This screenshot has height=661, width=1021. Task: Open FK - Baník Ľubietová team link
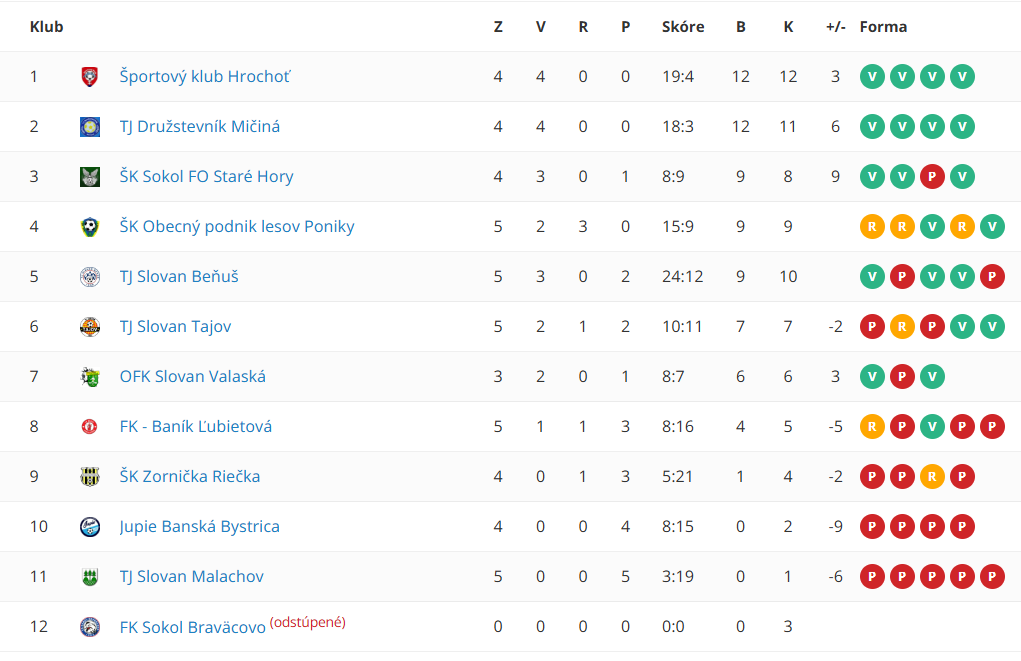click(x=196, y=427)
